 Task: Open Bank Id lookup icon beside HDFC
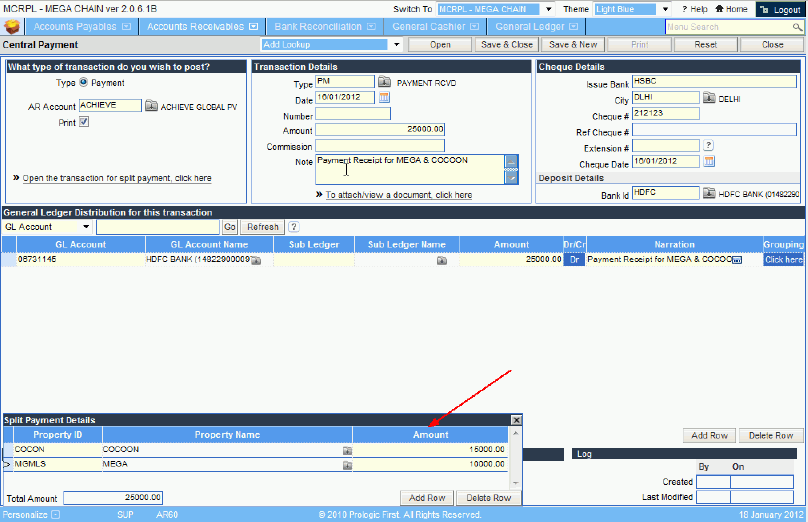pos(709,192)
